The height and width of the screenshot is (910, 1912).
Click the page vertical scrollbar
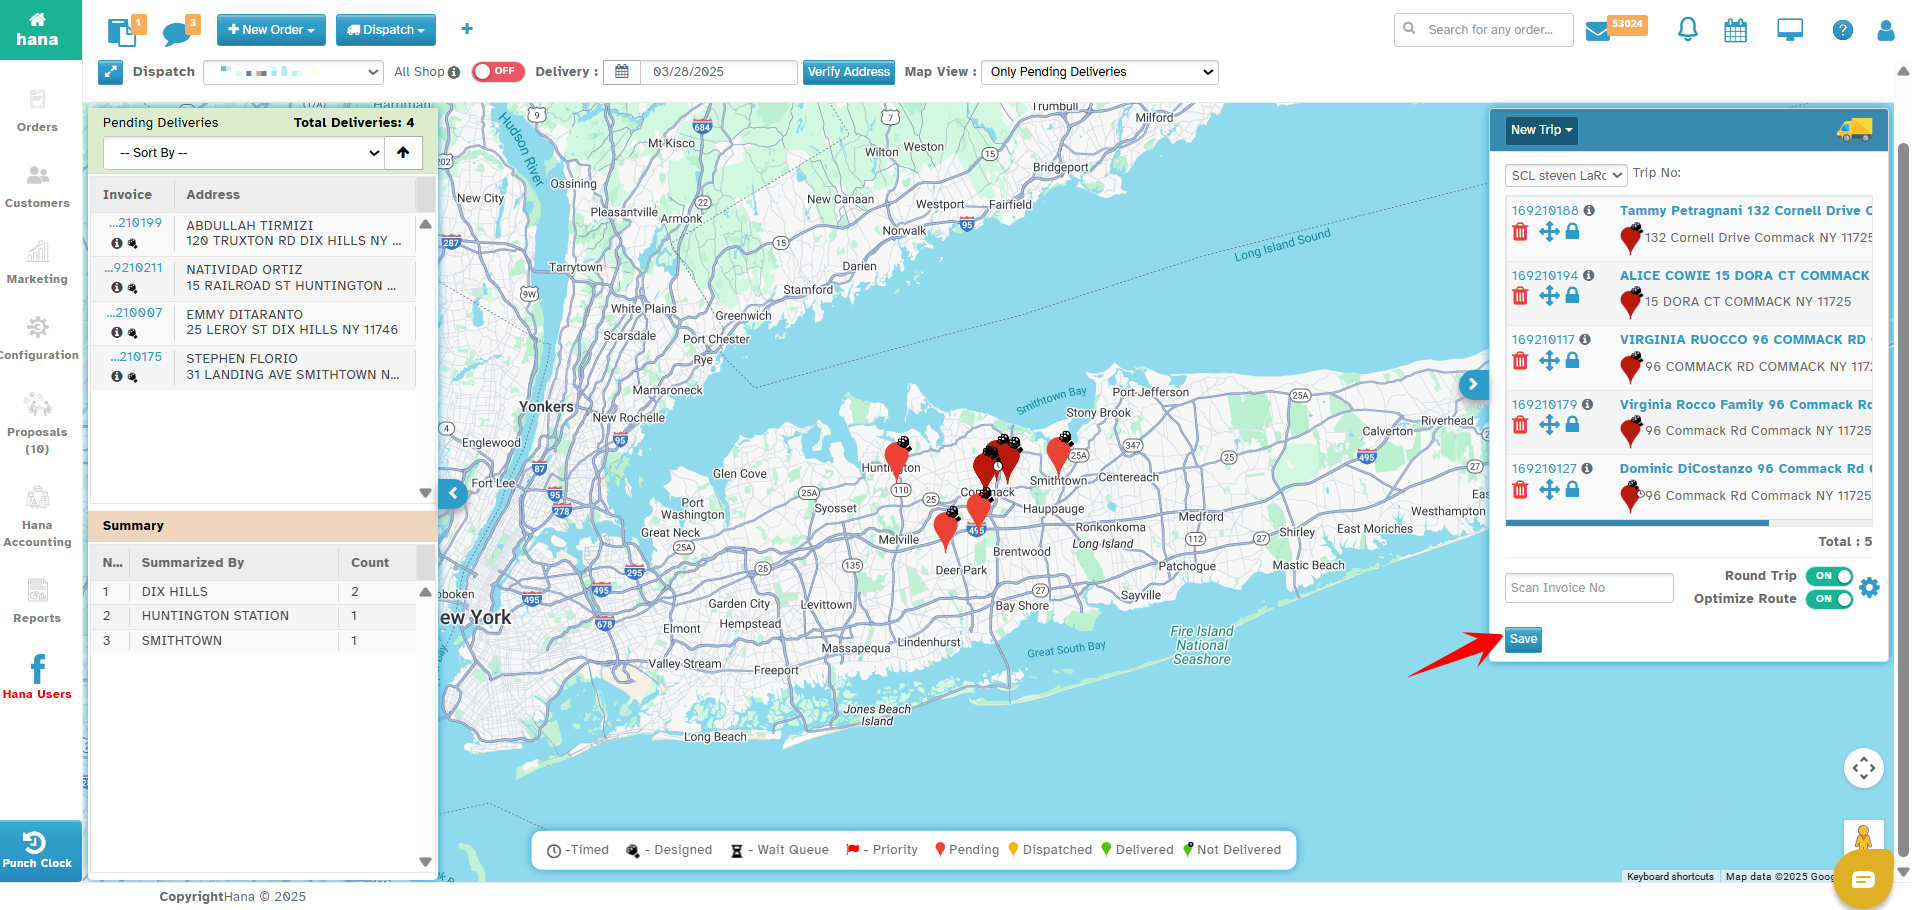(1904, 500)
